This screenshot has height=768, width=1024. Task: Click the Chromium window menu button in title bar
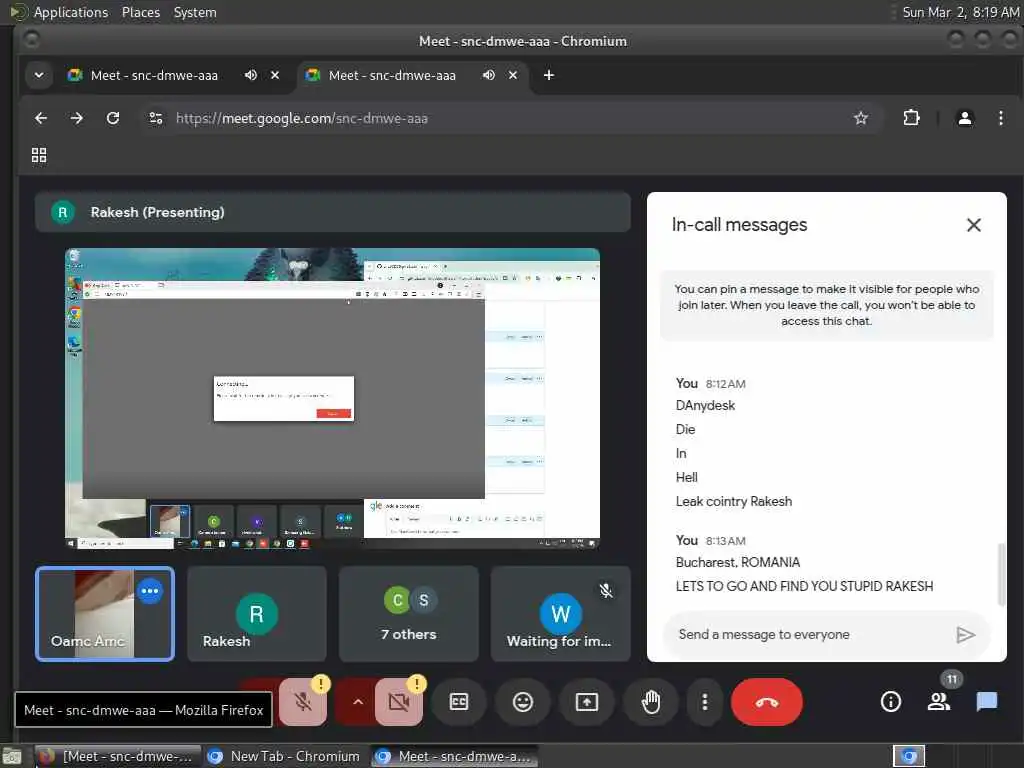point(31,40)
